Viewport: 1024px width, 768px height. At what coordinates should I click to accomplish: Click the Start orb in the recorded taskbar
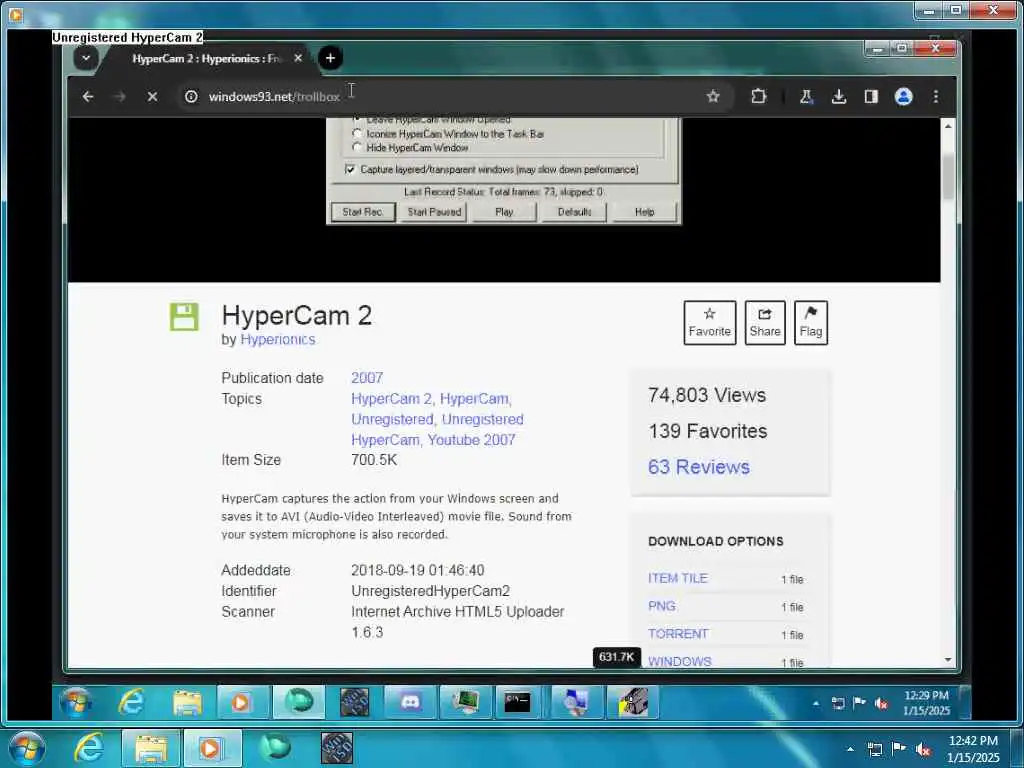click(76, 702)
